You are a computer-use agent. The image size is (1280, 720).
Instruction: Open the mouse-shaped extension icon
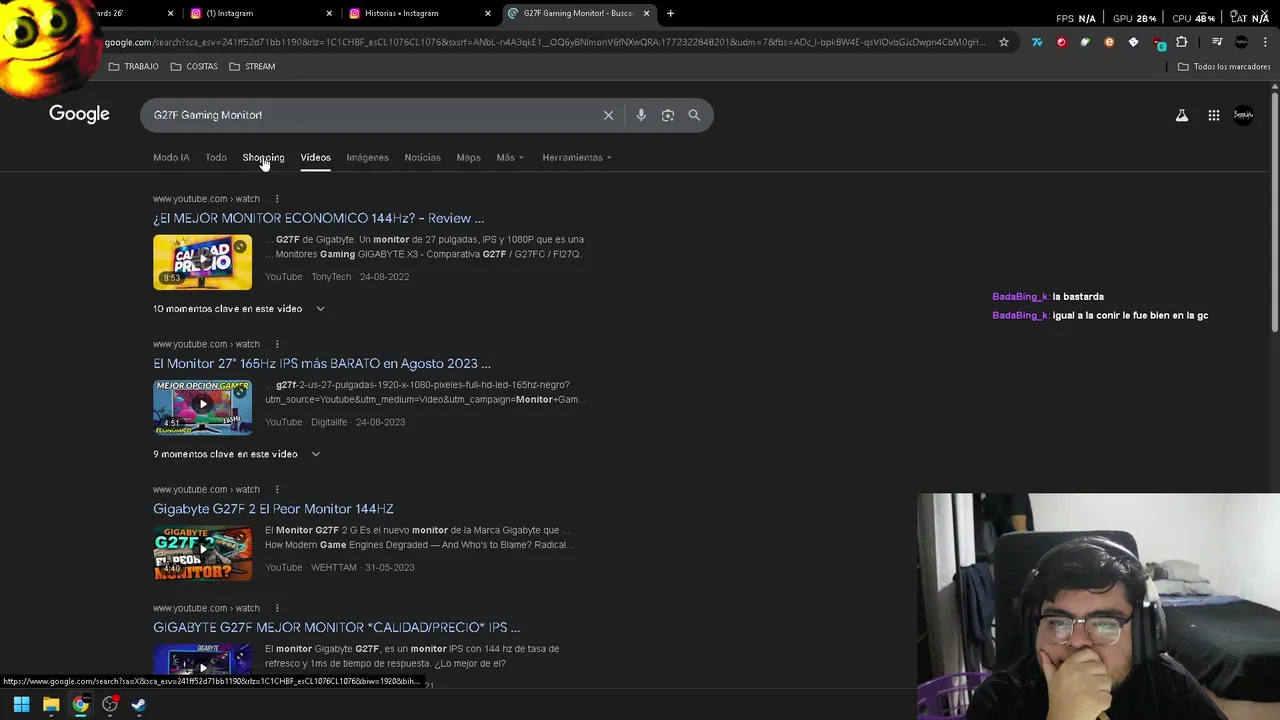pyautogui.click(x=1085, y=42)
